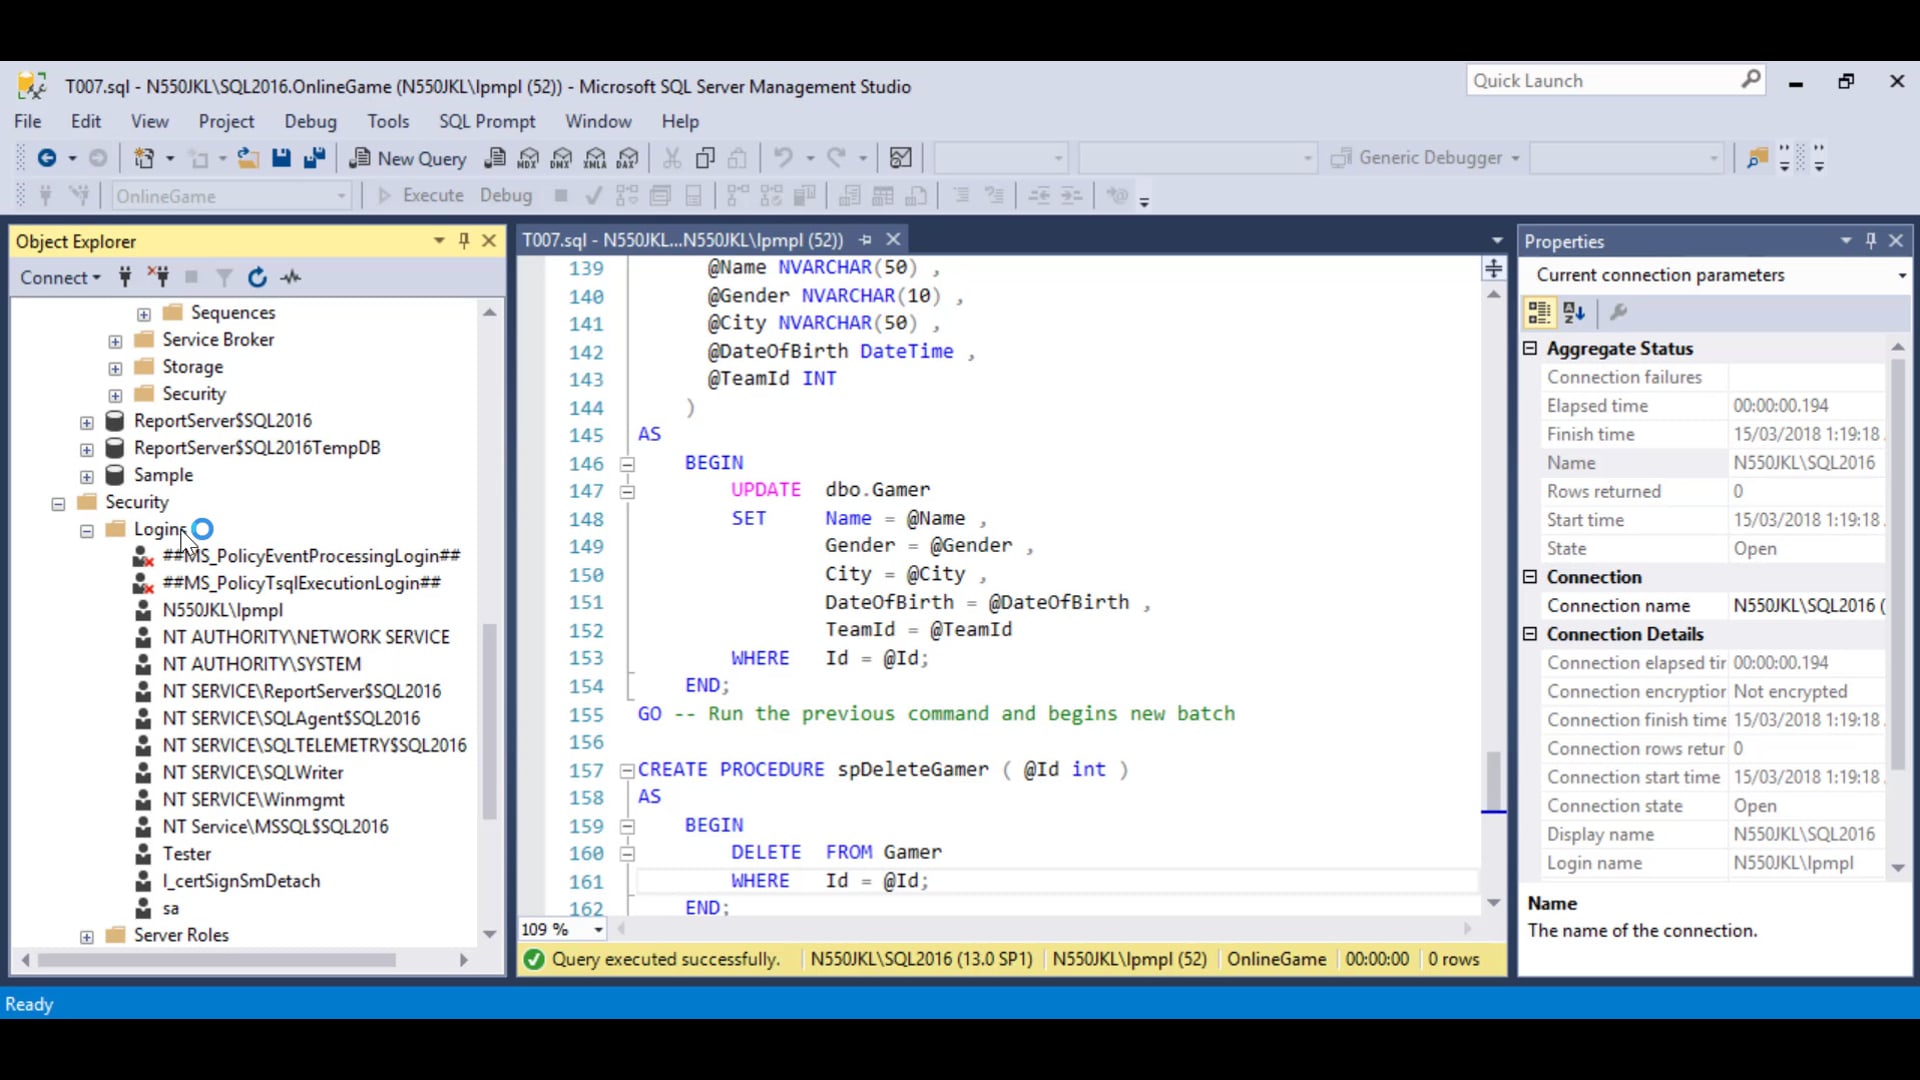The height and width of the screenshot is (1080, 1920).
Task: Open the Connect dropdown in Object Explorer
Action: pos(60,277)
